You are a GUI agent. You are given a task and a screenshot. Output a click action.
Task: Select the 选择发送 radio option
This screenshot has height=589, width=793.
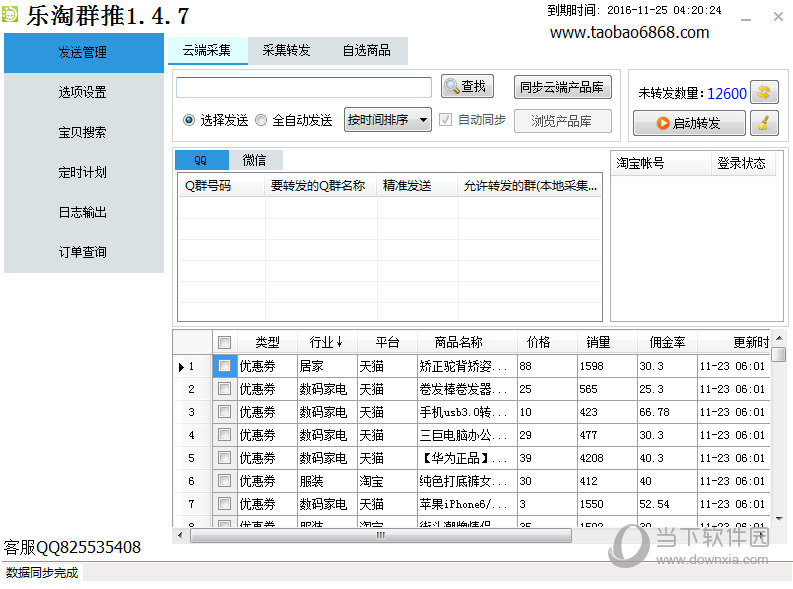click(216, 120)
